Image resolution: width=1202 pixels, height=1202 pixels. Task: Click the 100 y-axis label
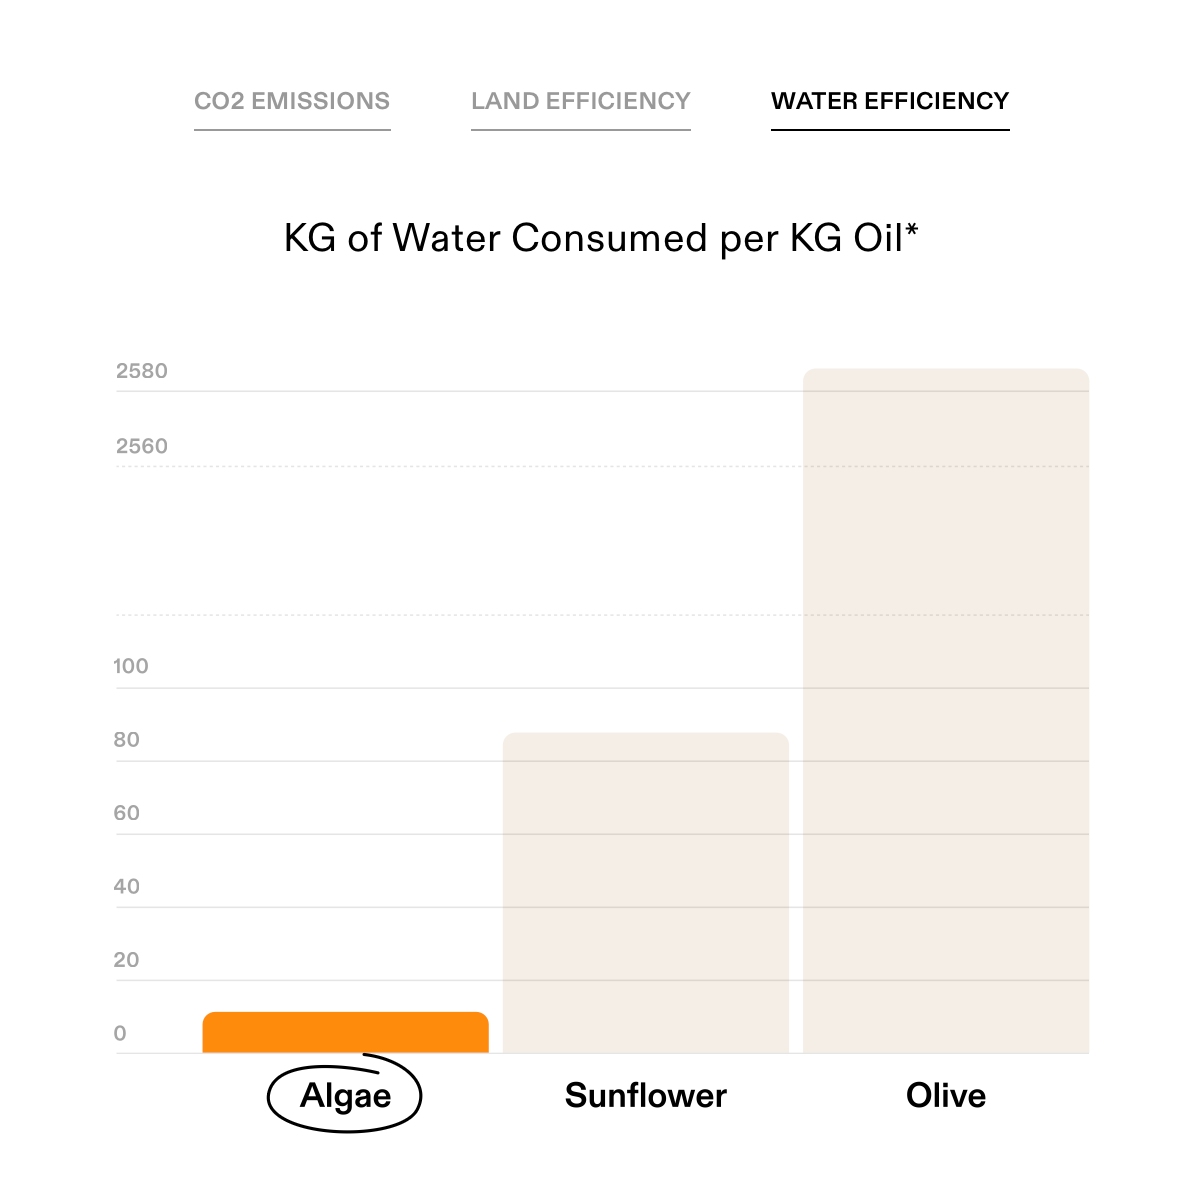[x=131, y=666]
